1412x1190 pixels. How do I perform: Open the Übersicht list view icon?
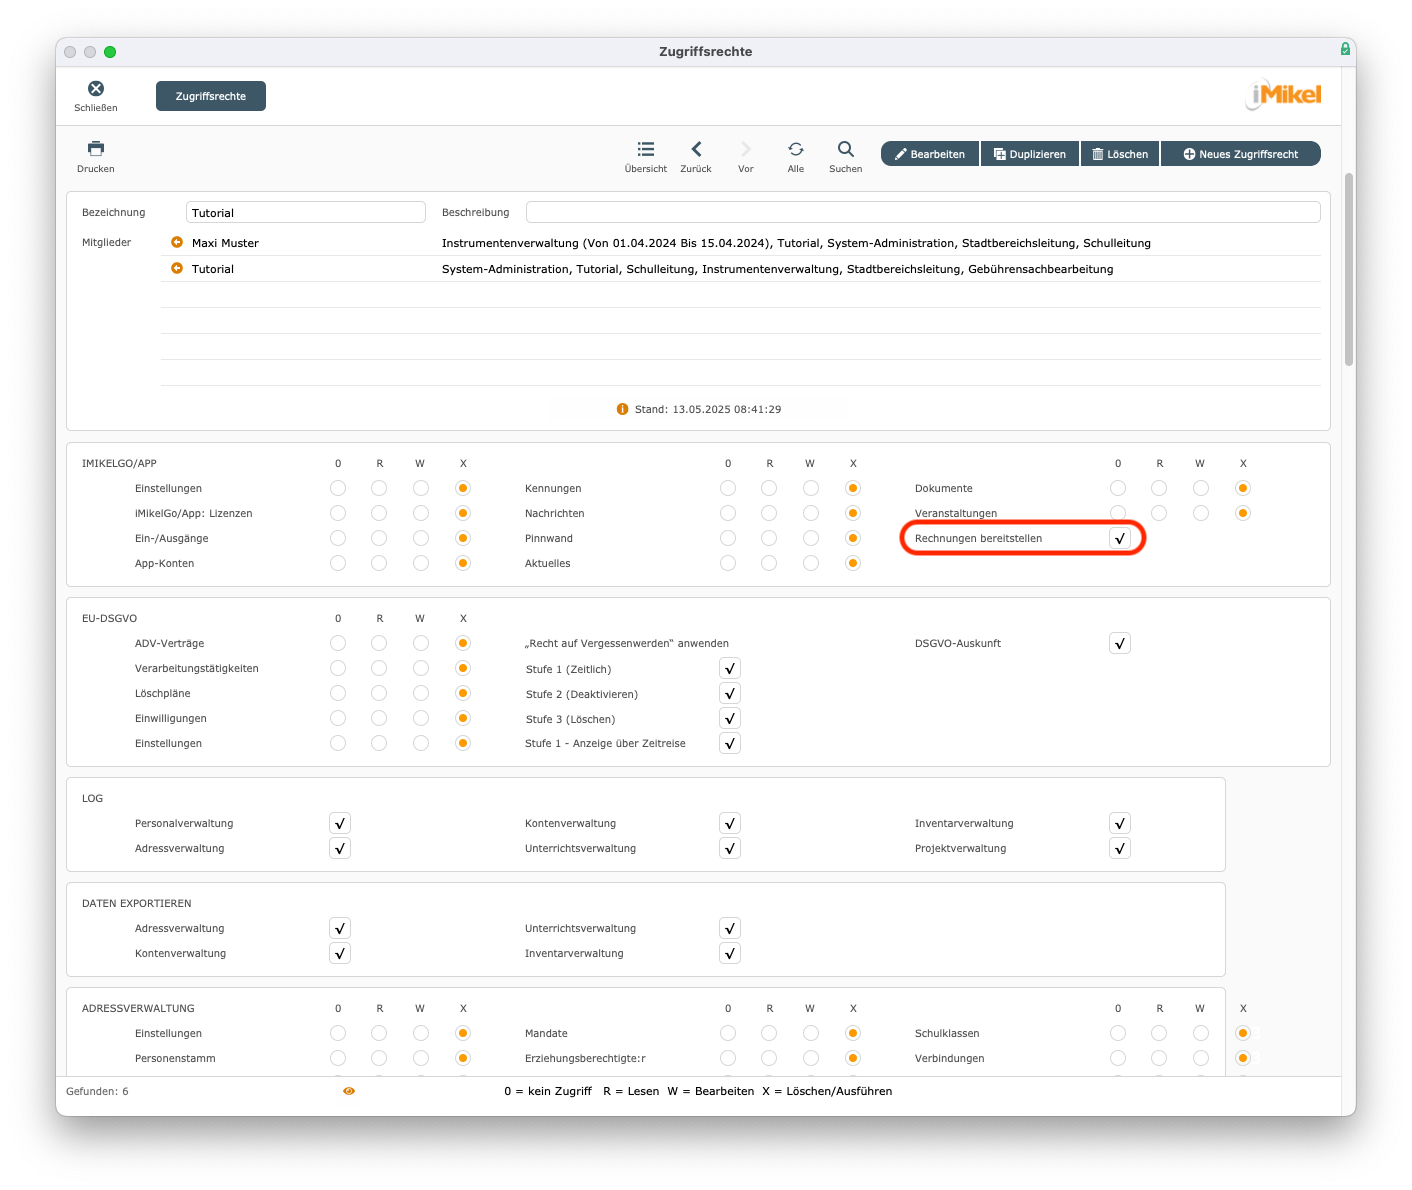[x=646, y=149]
